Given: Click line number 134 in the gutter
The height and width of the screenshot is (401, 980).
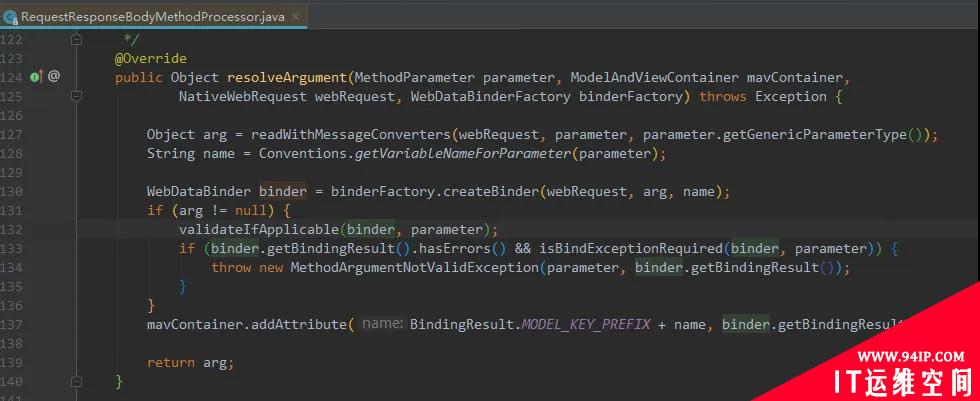Looking at the screenshot, I should [x=12, y=267].
